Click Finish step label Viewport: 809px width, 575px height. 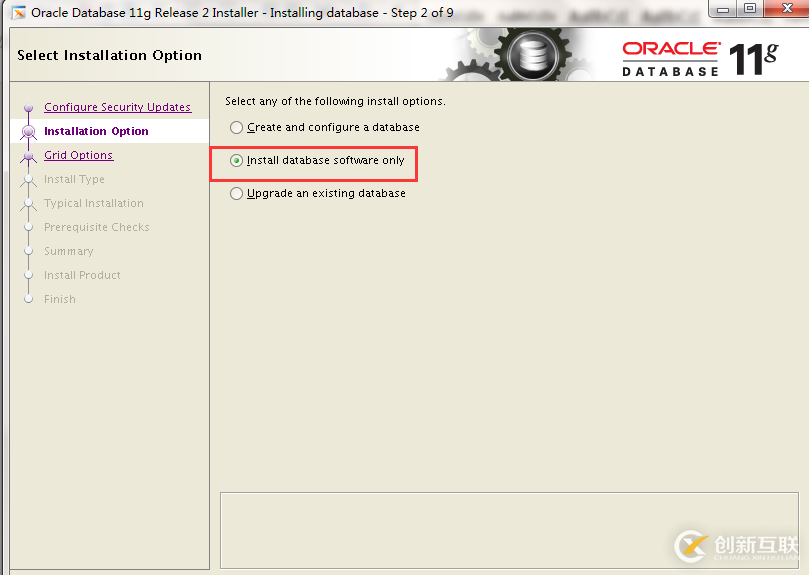pos(60,299)
